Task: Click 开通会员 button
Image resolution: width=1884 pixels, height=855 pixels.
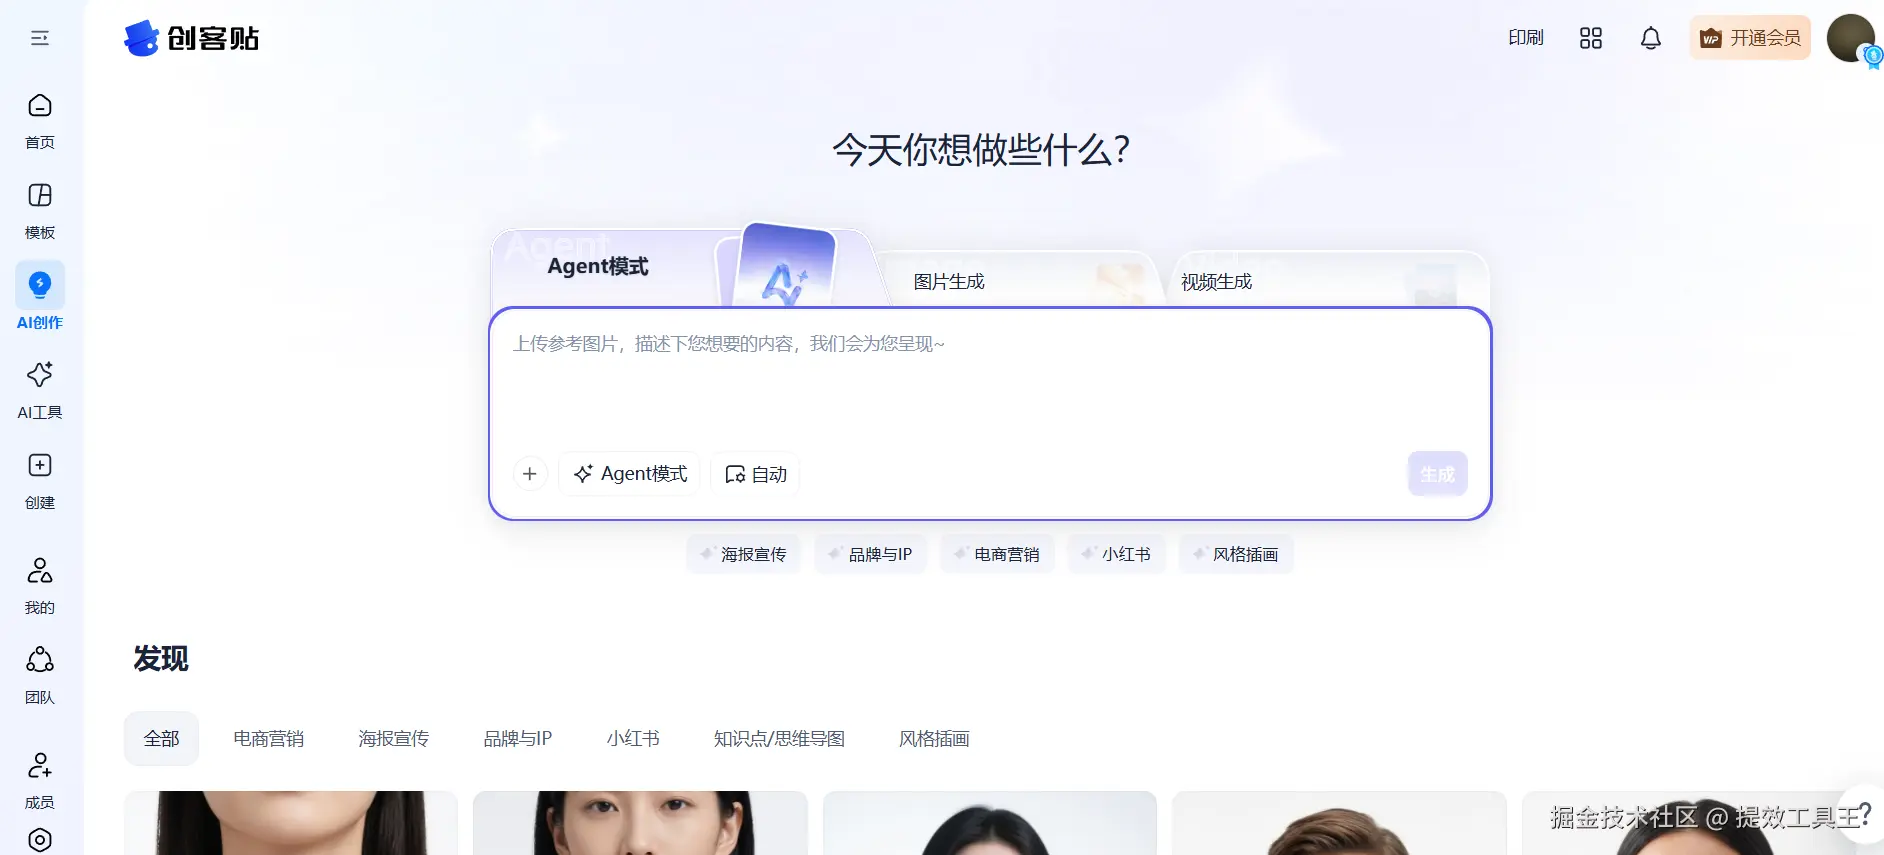Action: tap(1750, 38)
